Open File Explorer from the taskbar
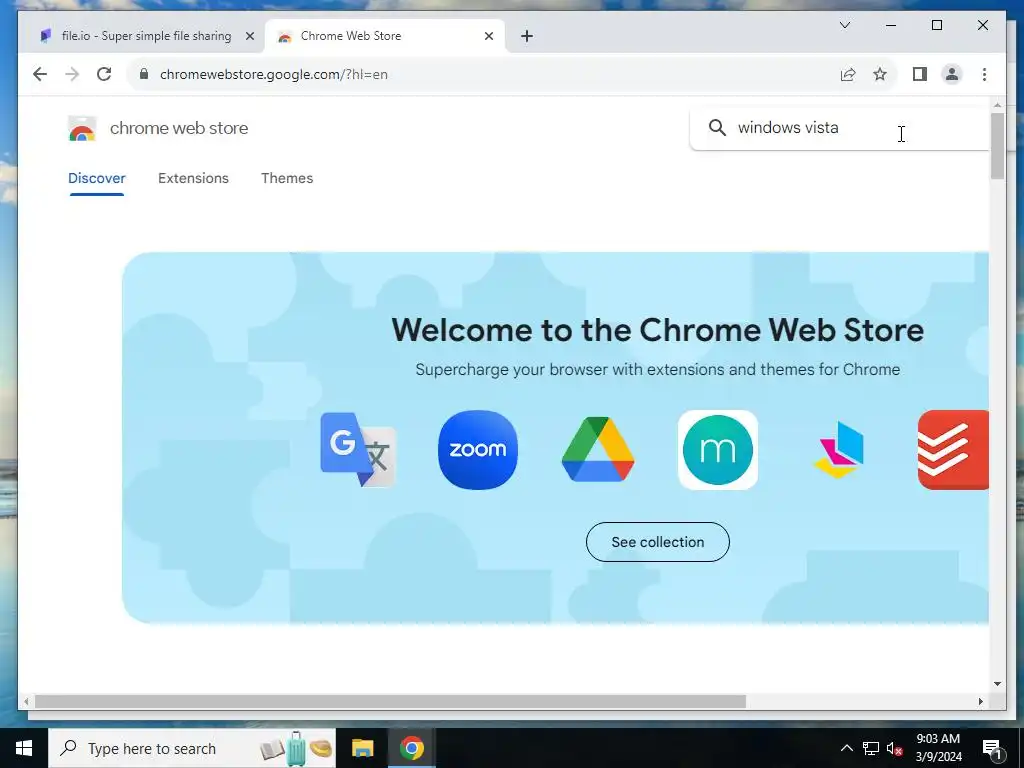Screen dimensions: 1024x768 click(x=362, y=748)
